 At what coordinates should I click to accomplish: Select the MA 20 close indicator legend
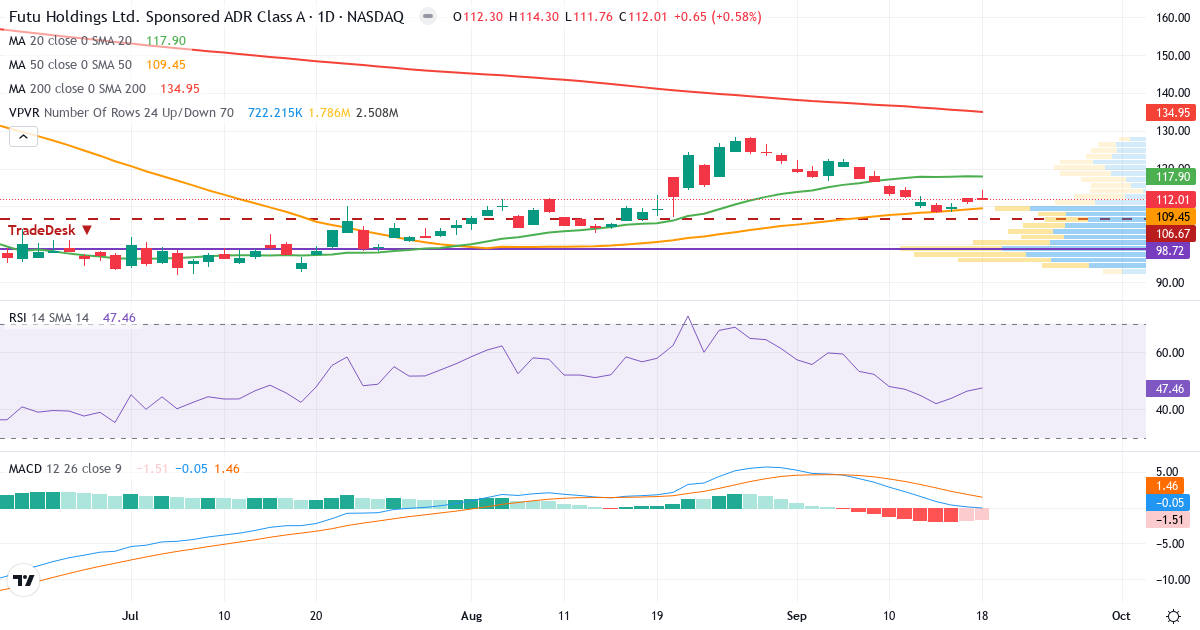(70, 41)
